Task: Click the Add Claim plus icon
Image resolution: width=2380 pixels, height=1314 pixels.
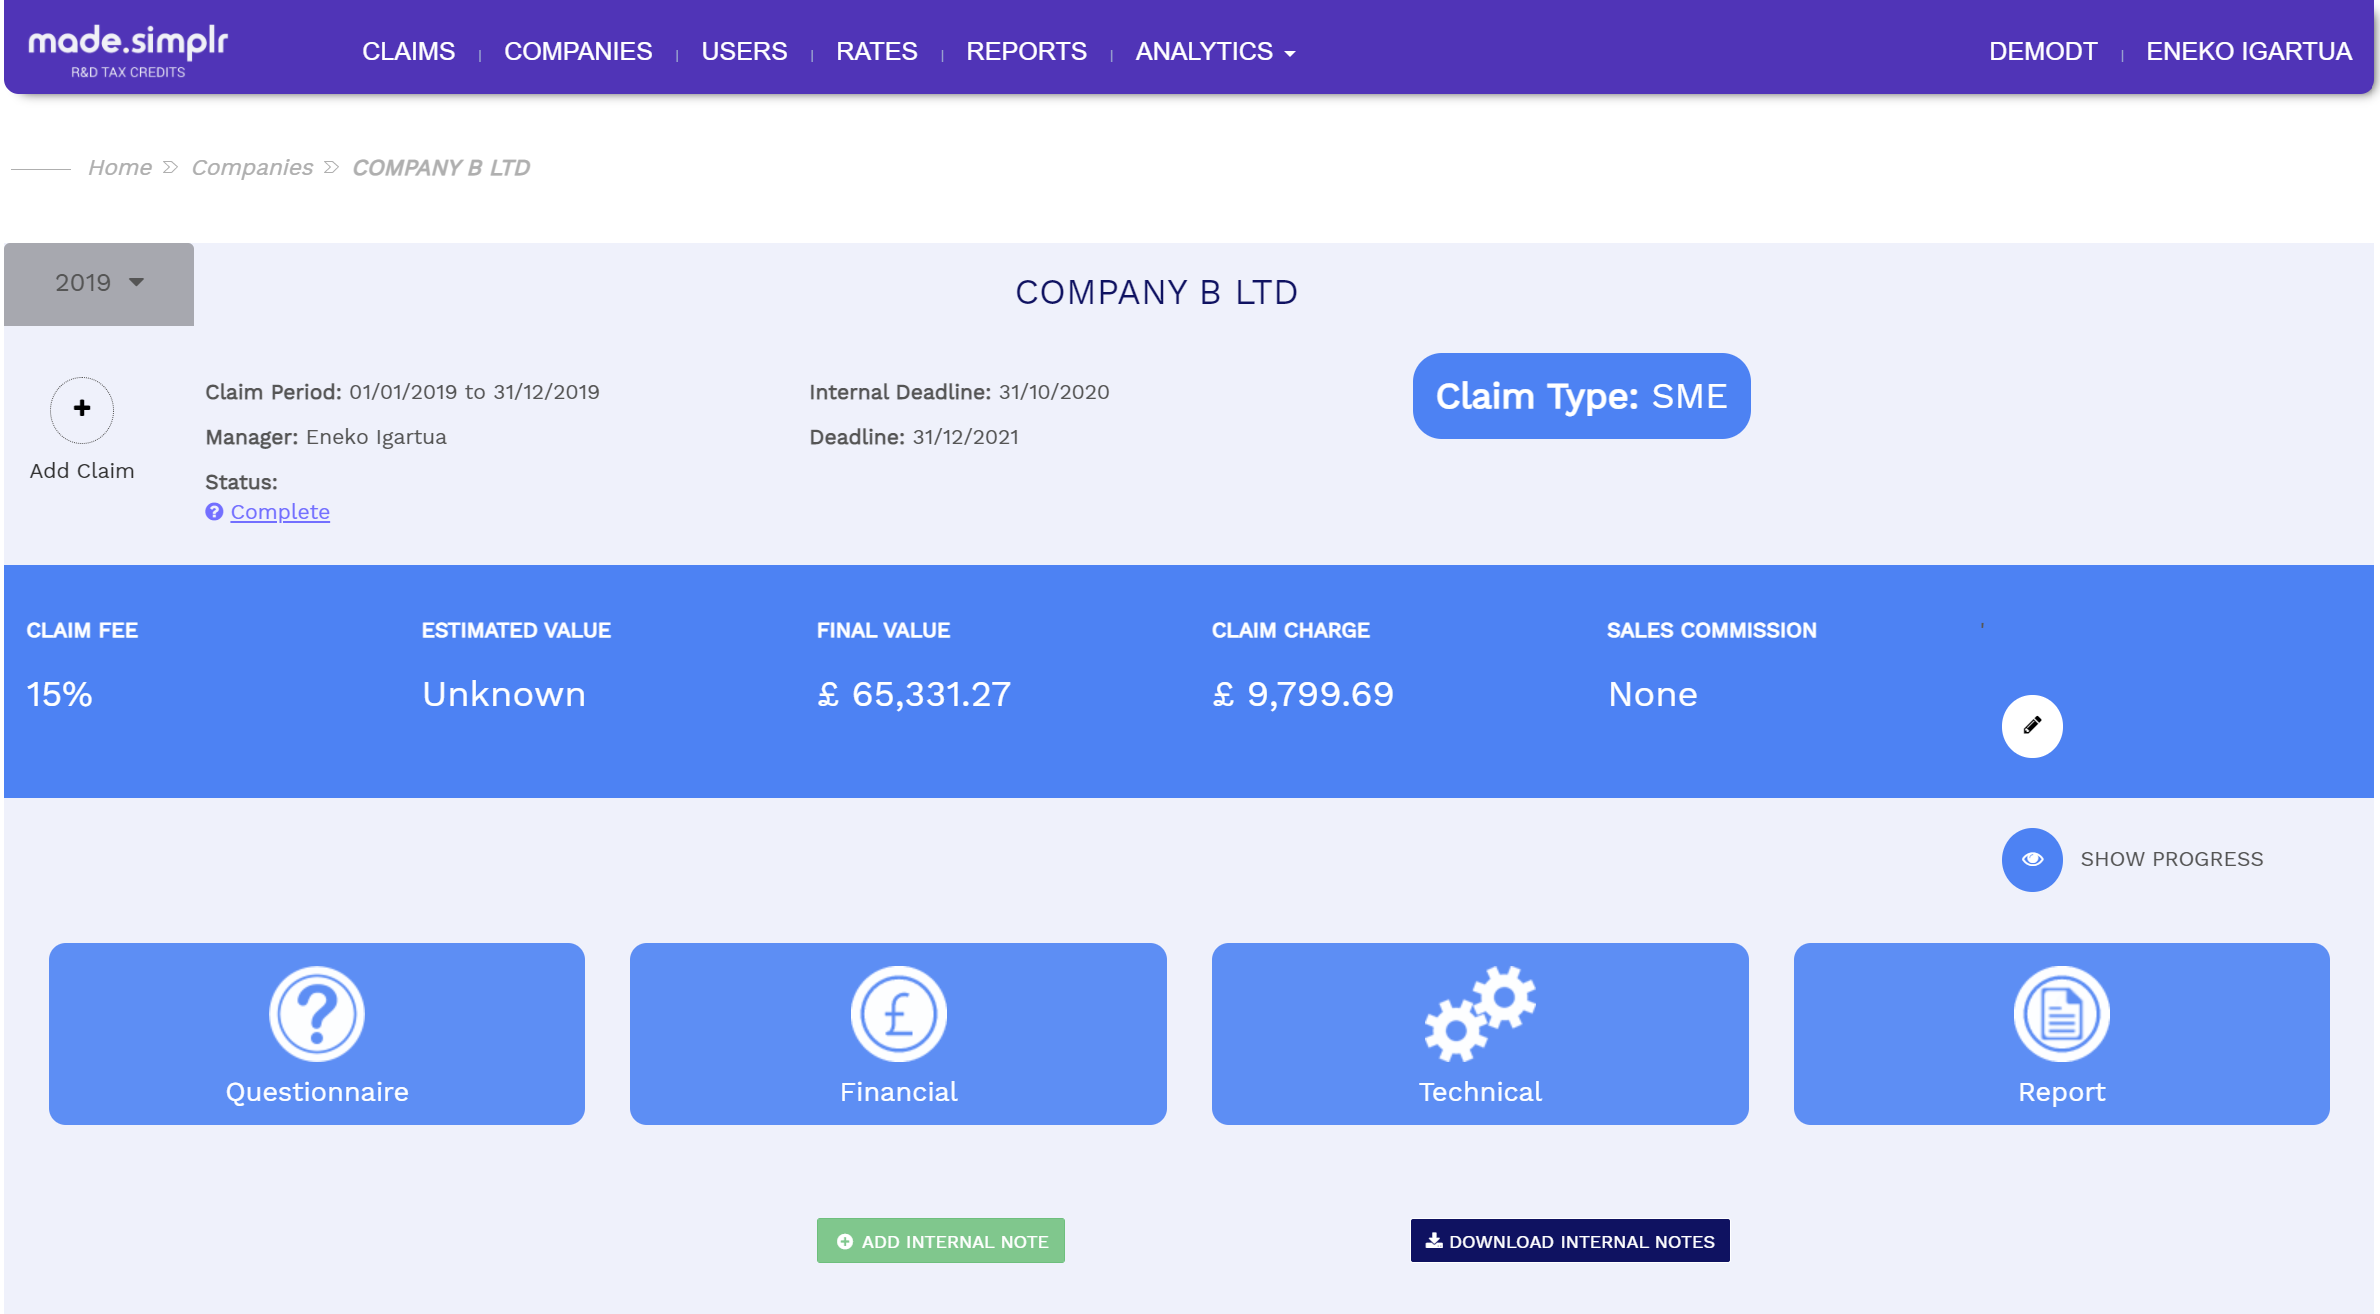Action: (x=81, y=410)
